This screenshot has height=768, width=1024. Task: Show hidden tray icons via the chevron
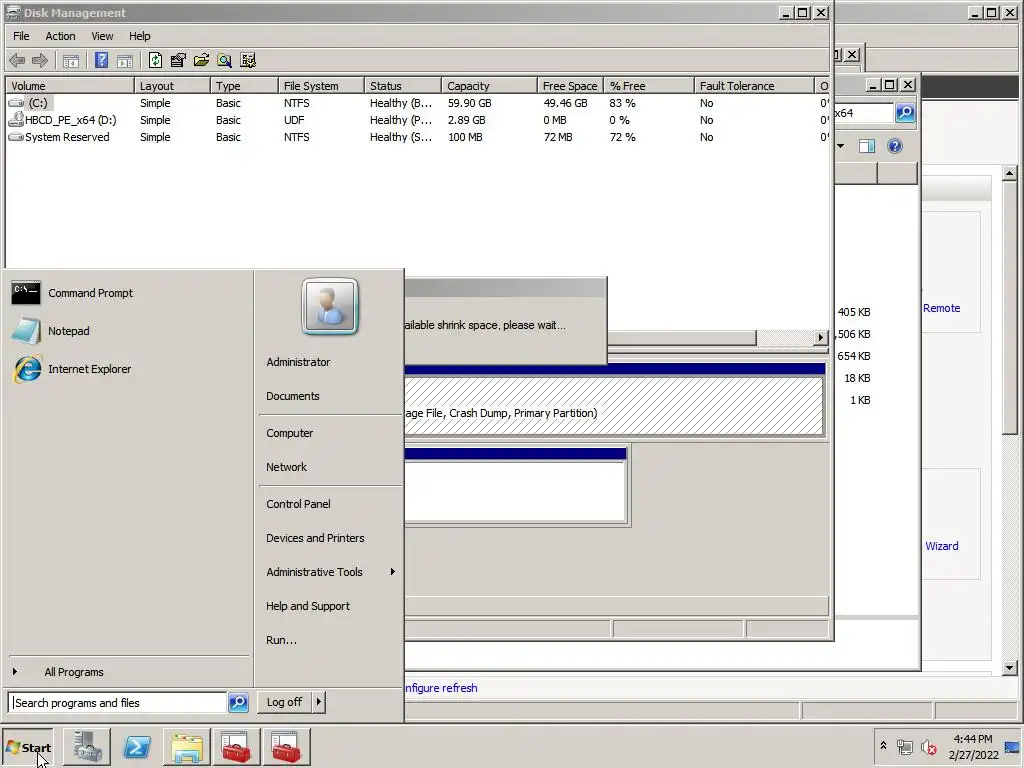click(x=883, y=745)
